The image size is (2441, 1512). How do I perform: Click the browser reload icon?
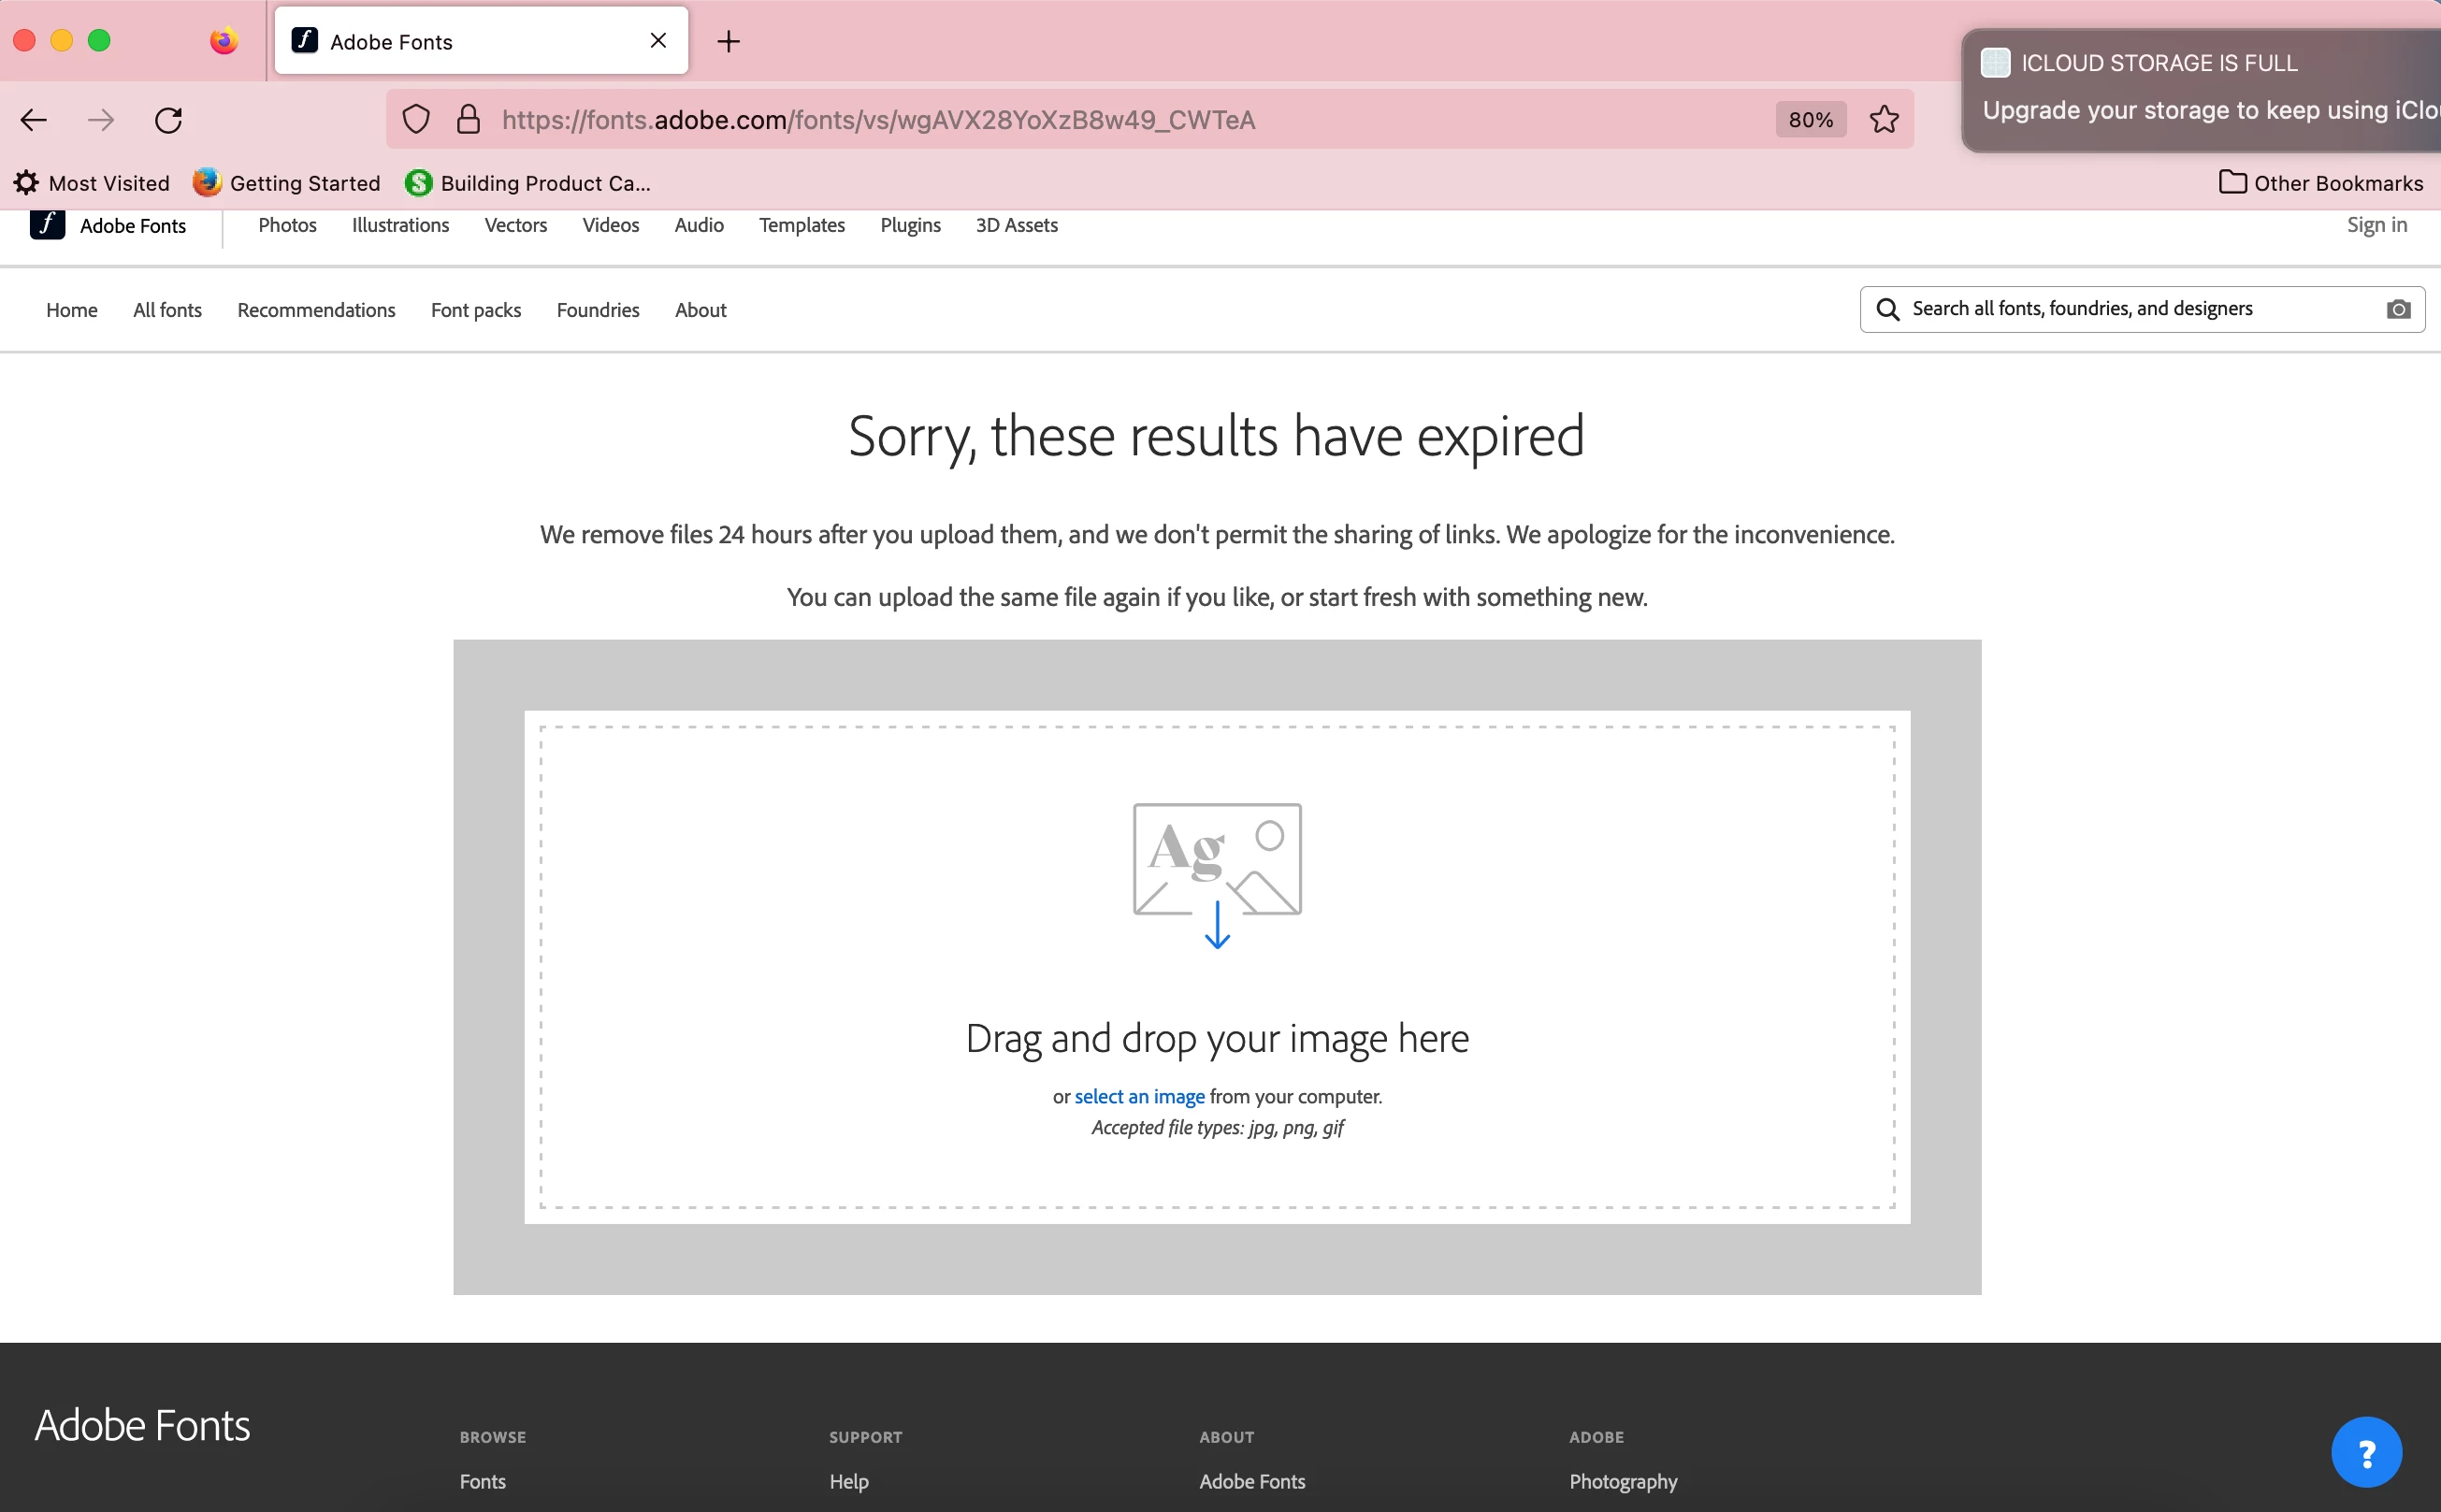pyautogui.click(x=168, y=120)
